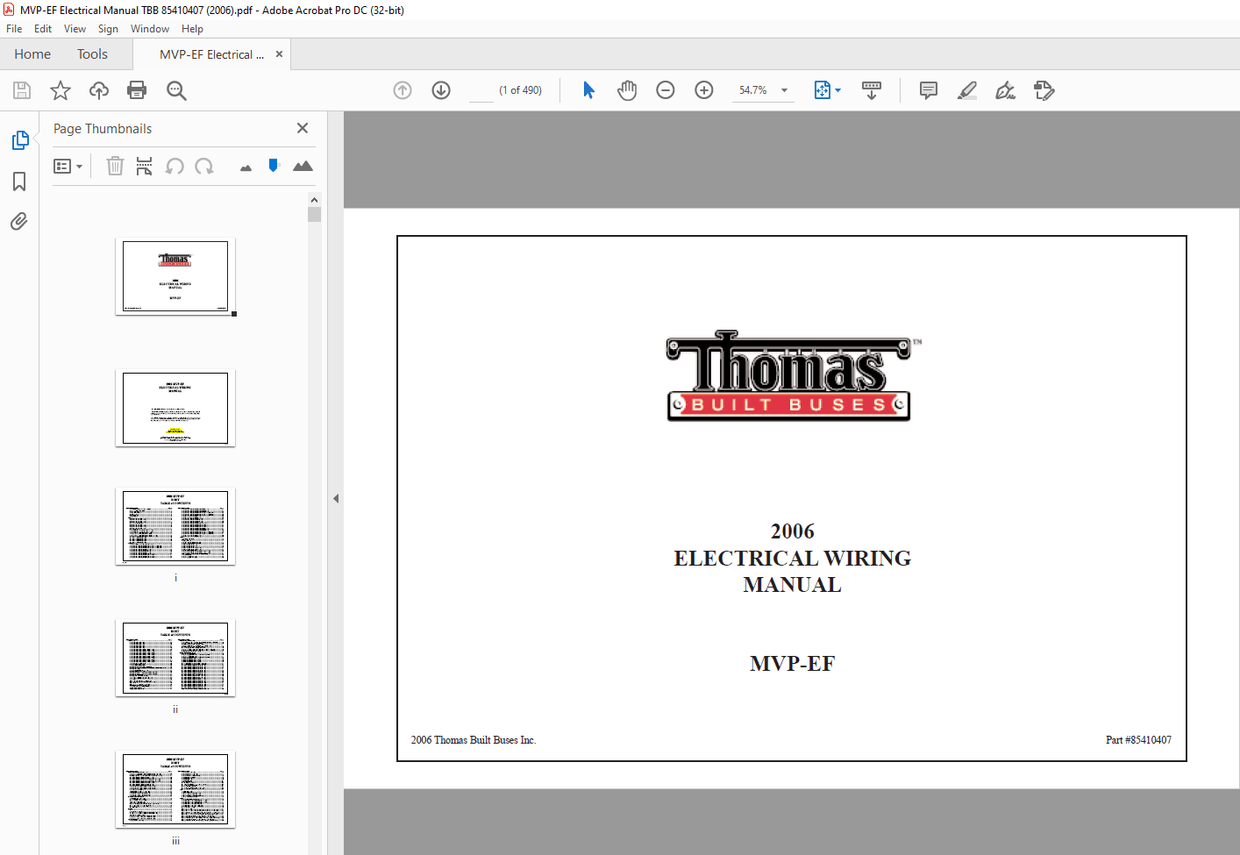Go to next page arrow
The width and height of the screenshot is (1240, 855).
[x=441, y=91]
